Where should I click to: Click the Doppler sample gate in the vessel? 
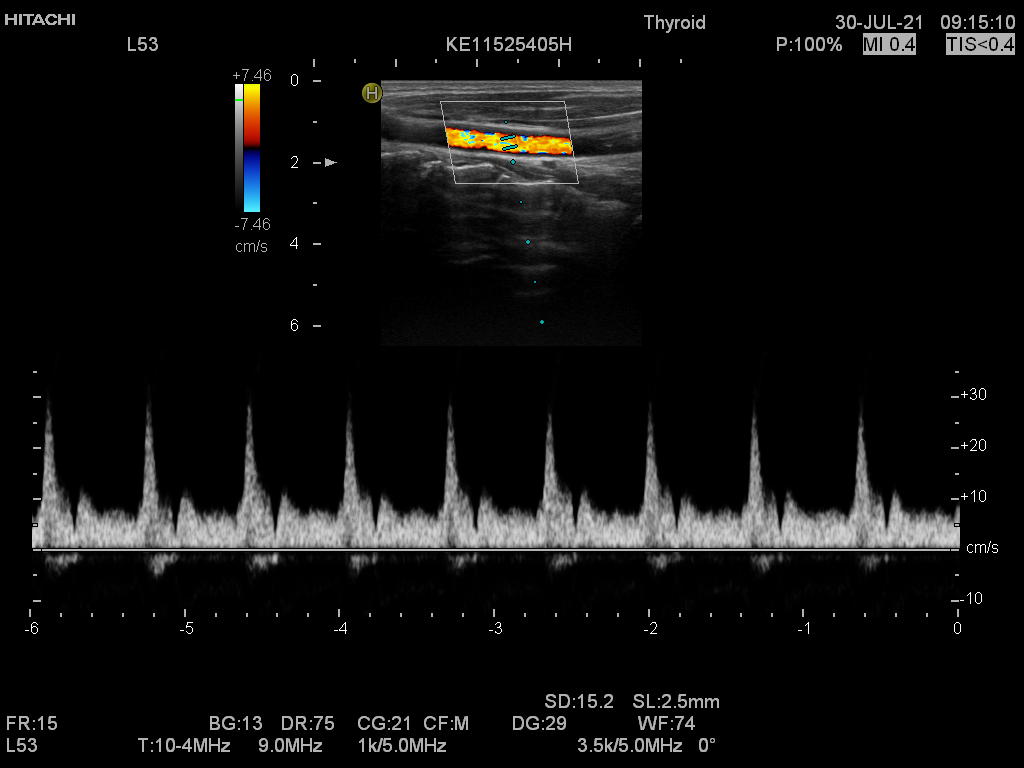(x=509, y=143)
